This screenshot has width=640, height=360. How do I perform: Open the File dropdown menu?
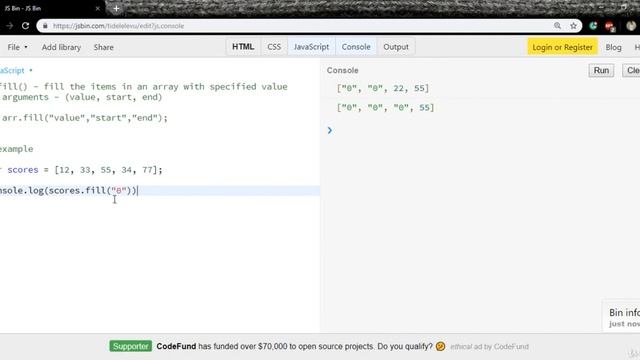tap(17, 47)
